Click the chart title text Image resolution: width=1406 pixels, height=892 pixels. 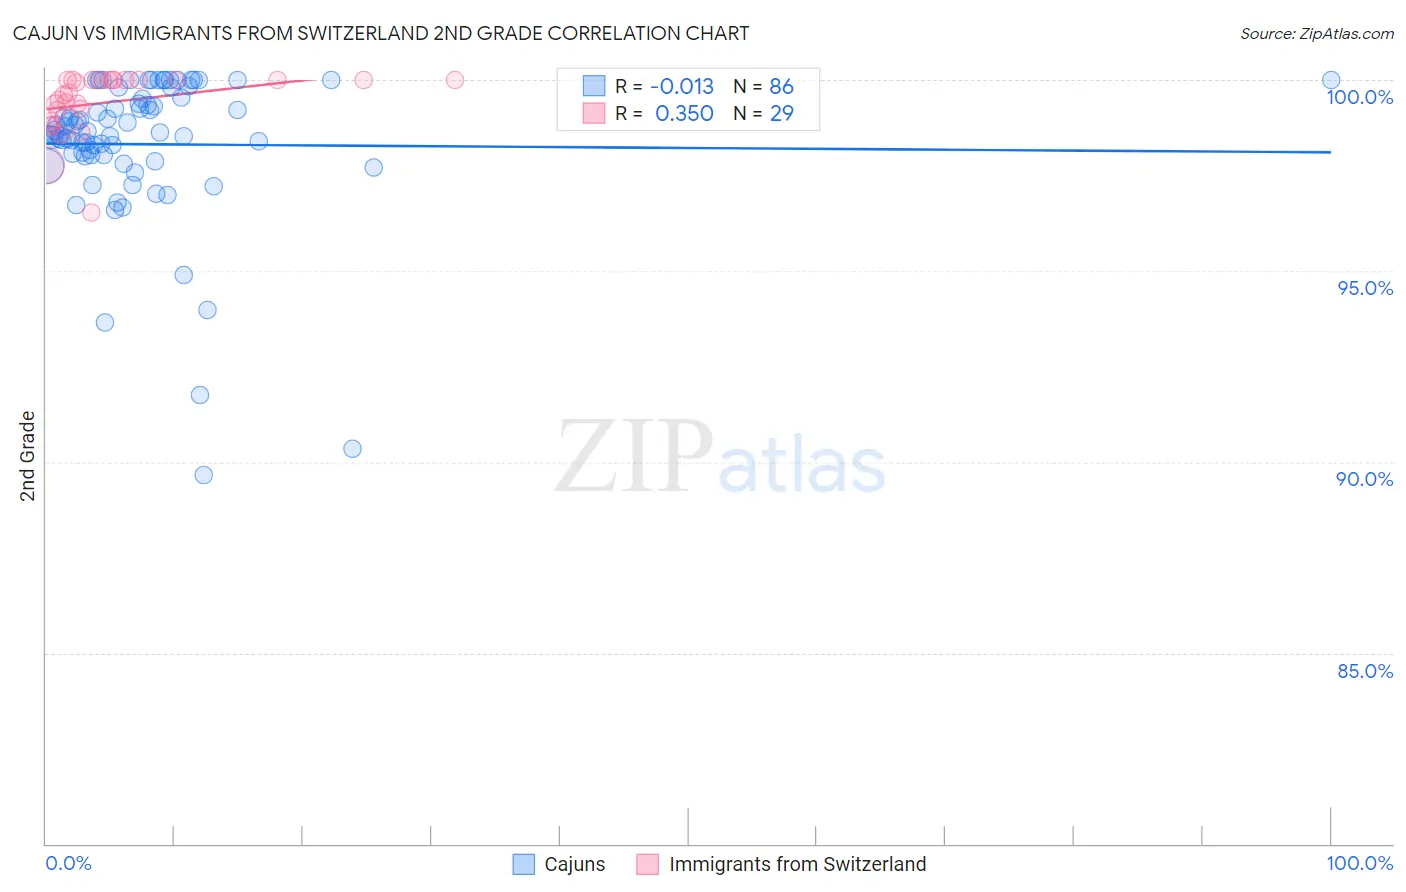pyautogui.click(x=381, y=33)
